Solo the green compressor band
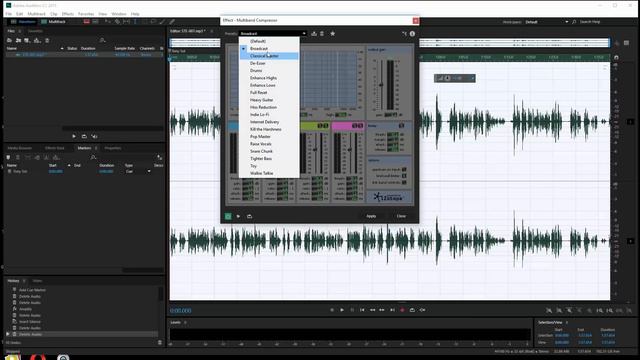Viewport: 640px width, 360px height. coord(320,126)
